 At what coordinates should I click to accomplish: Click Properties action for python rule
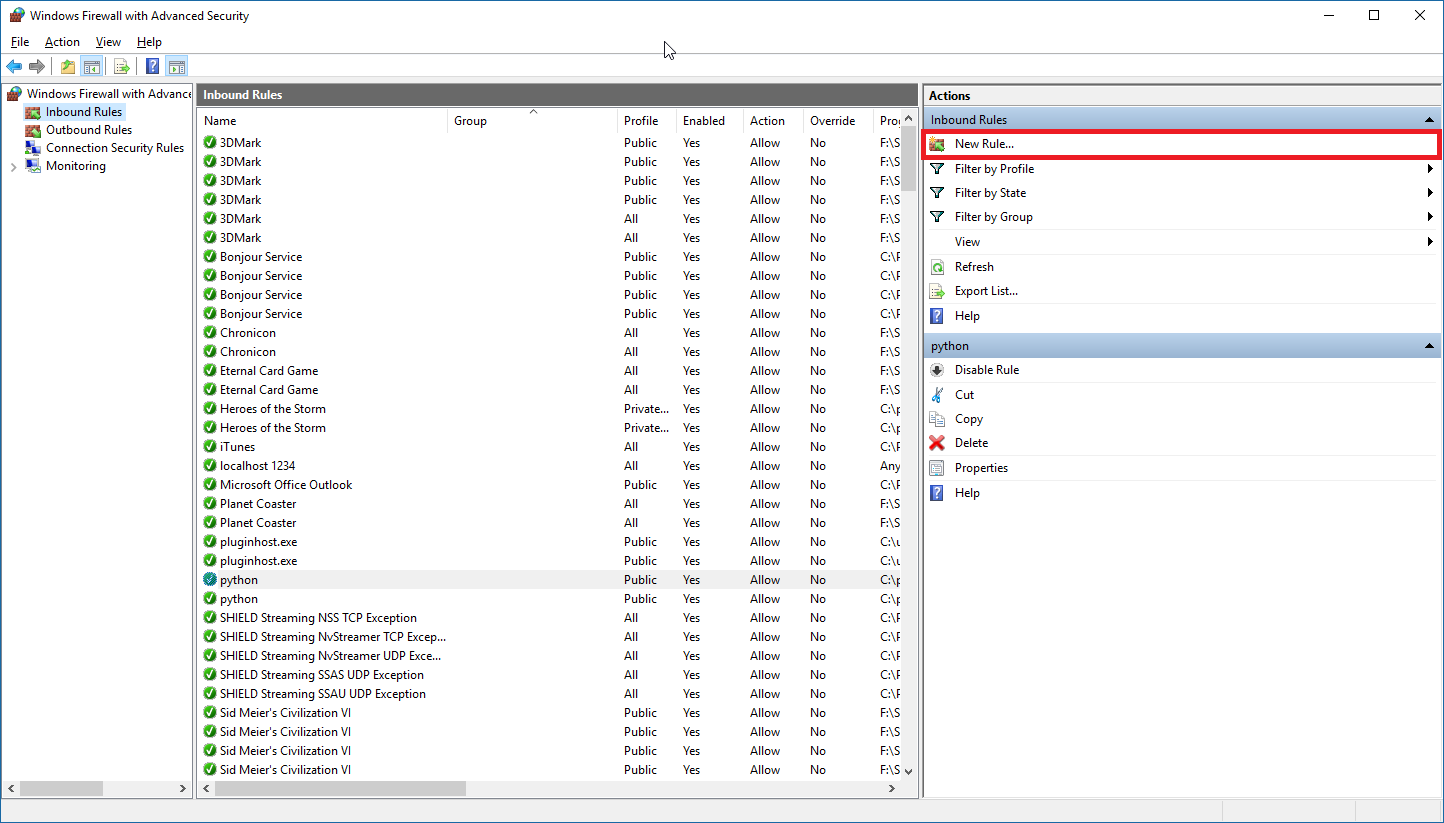(x=981, y=468)
